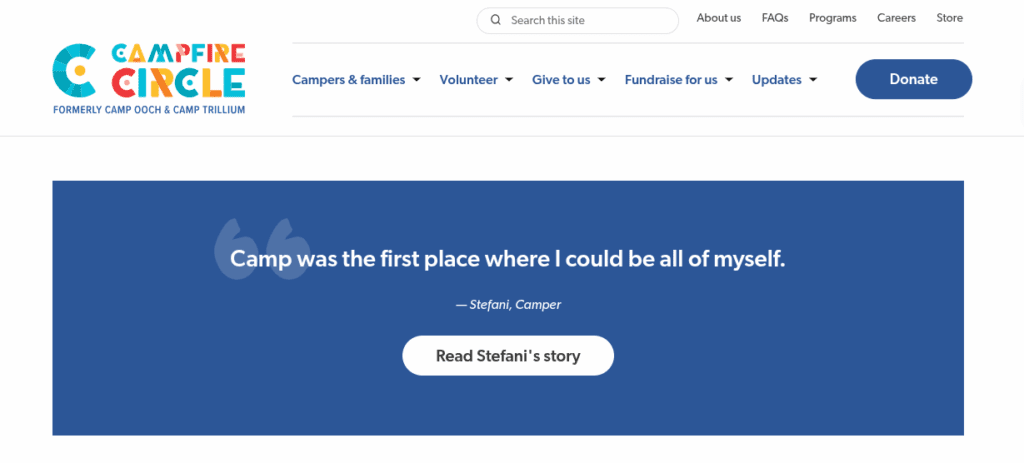
Task: Open the FAQs link
Action: coord(775,18)
